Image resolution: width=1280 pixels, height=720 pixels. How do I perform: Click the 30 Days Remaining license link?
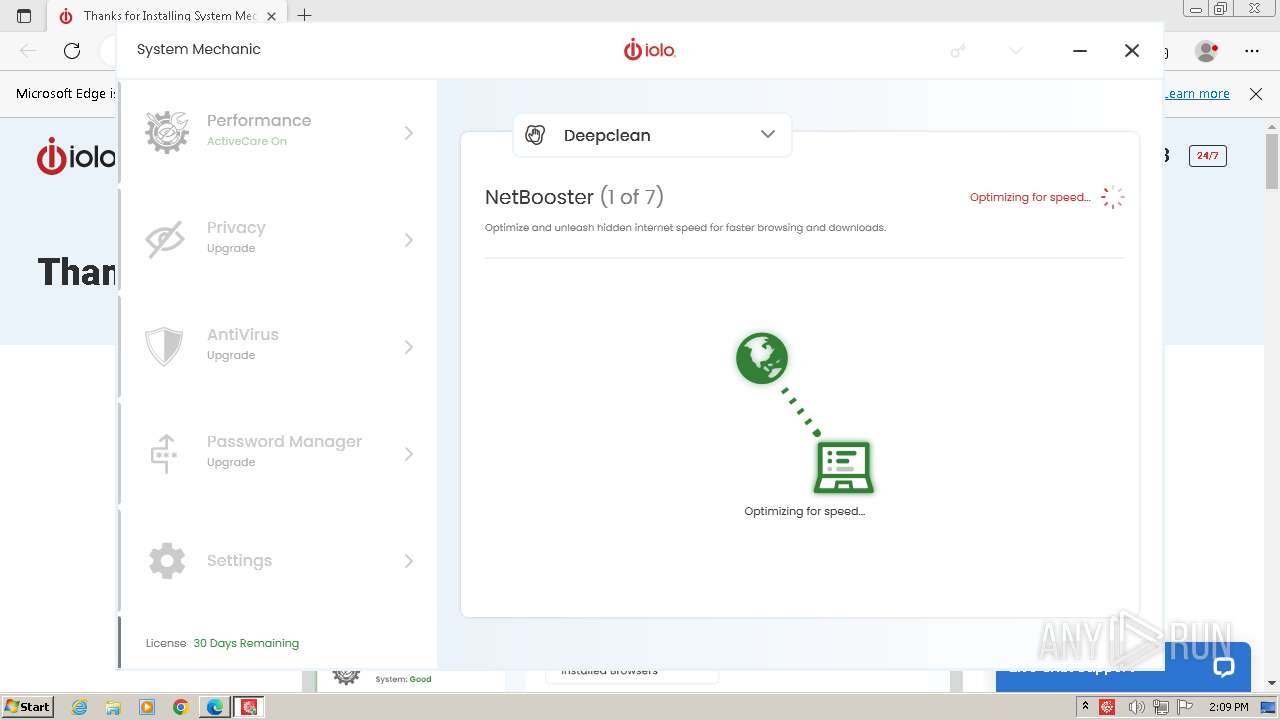tap(246, 643)
